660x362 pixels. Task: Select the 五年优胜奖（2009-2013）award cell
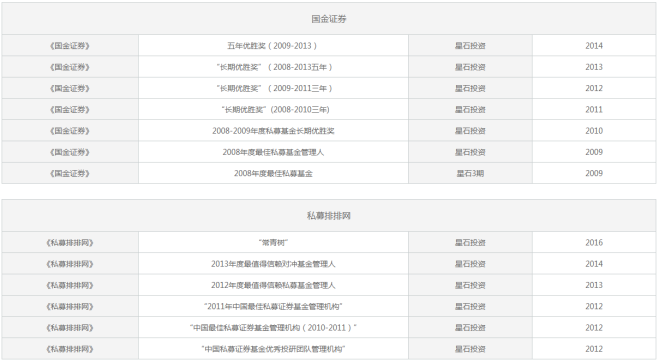click(273, 45)
